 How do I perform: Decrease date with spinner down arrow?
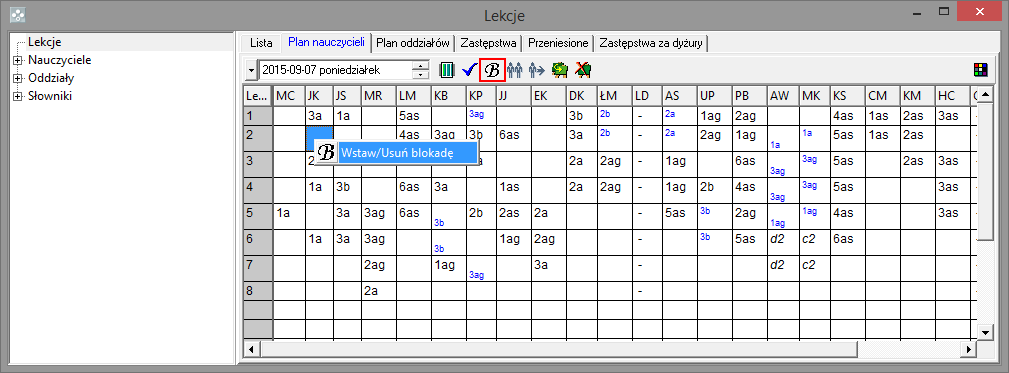[421, 74]
